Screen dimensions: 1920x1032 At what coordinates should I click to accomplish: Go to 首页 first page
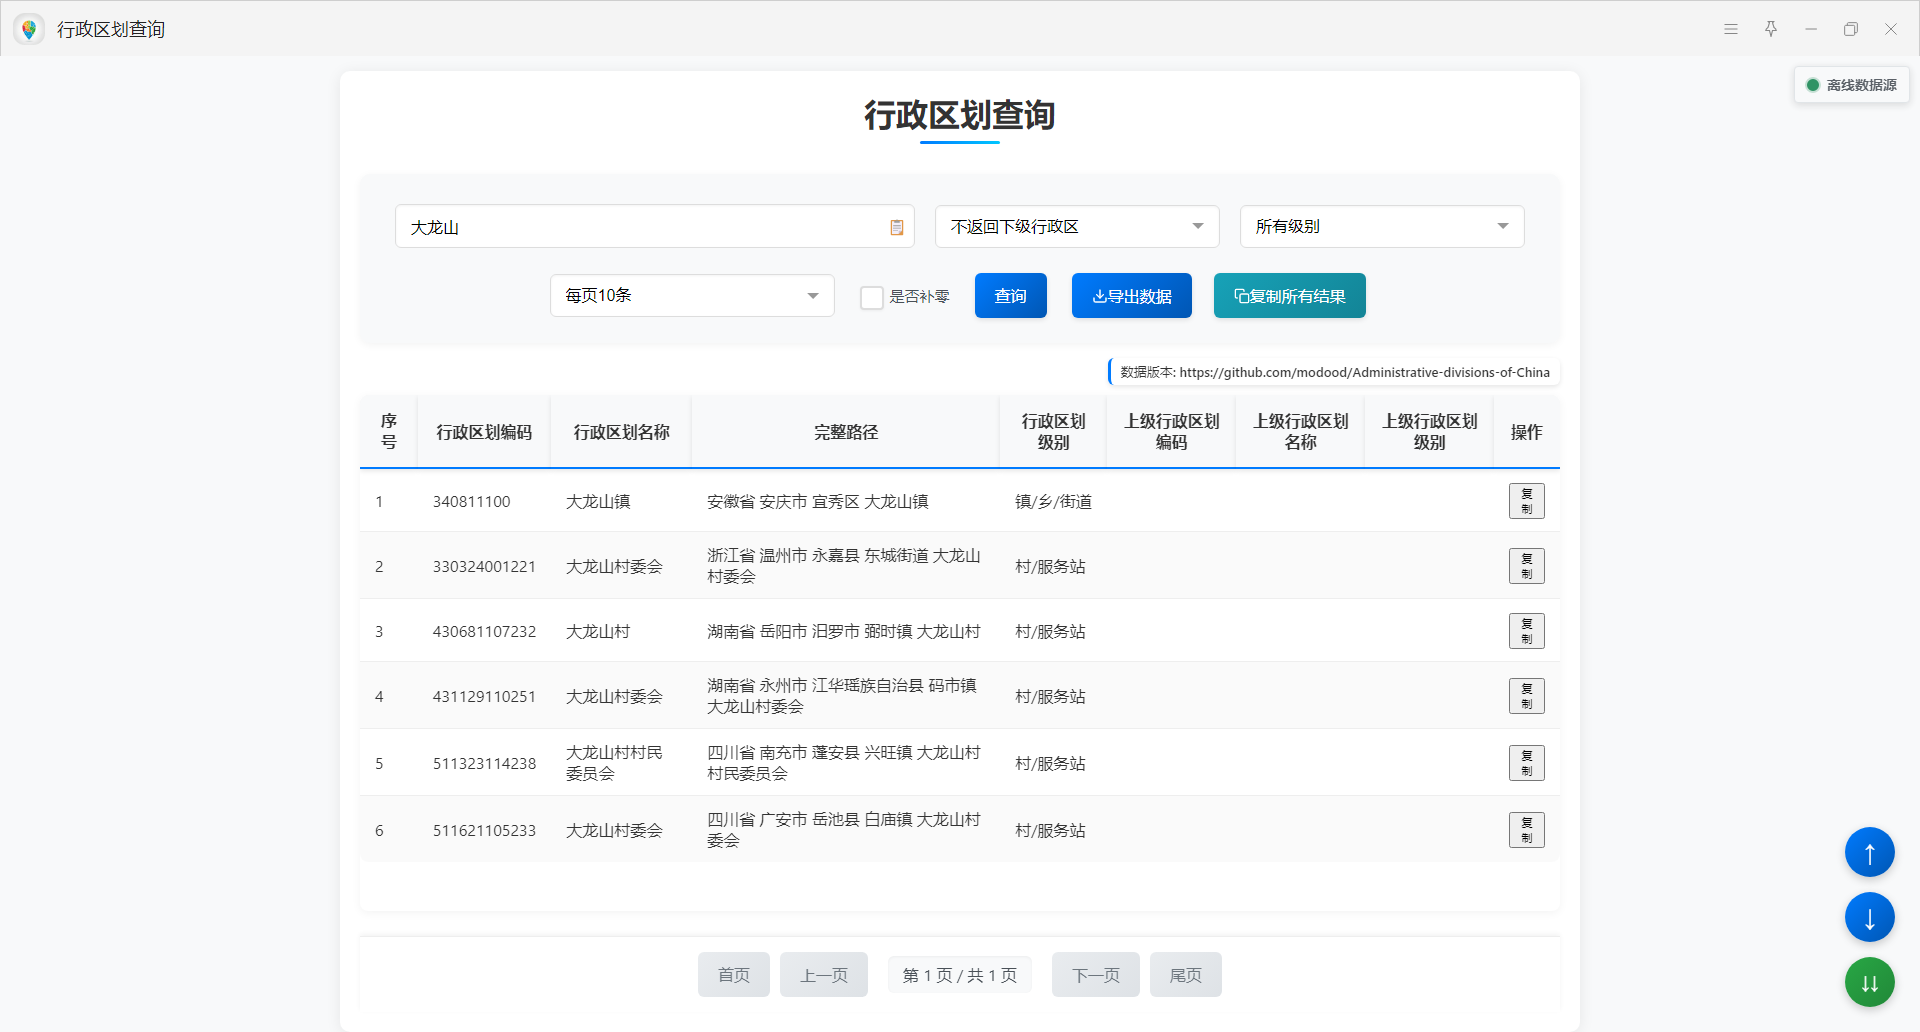pyautogui.click(x=734, y=975)
